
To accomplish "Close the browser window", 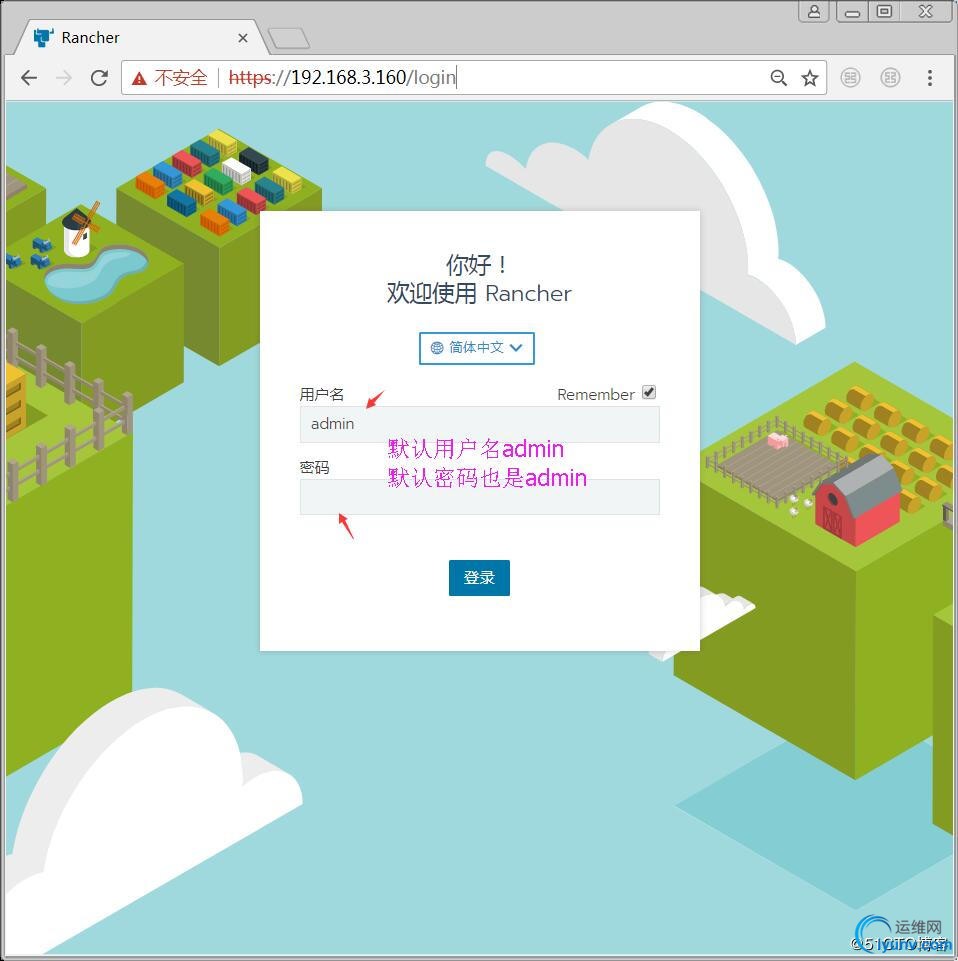I will point(926,11).
